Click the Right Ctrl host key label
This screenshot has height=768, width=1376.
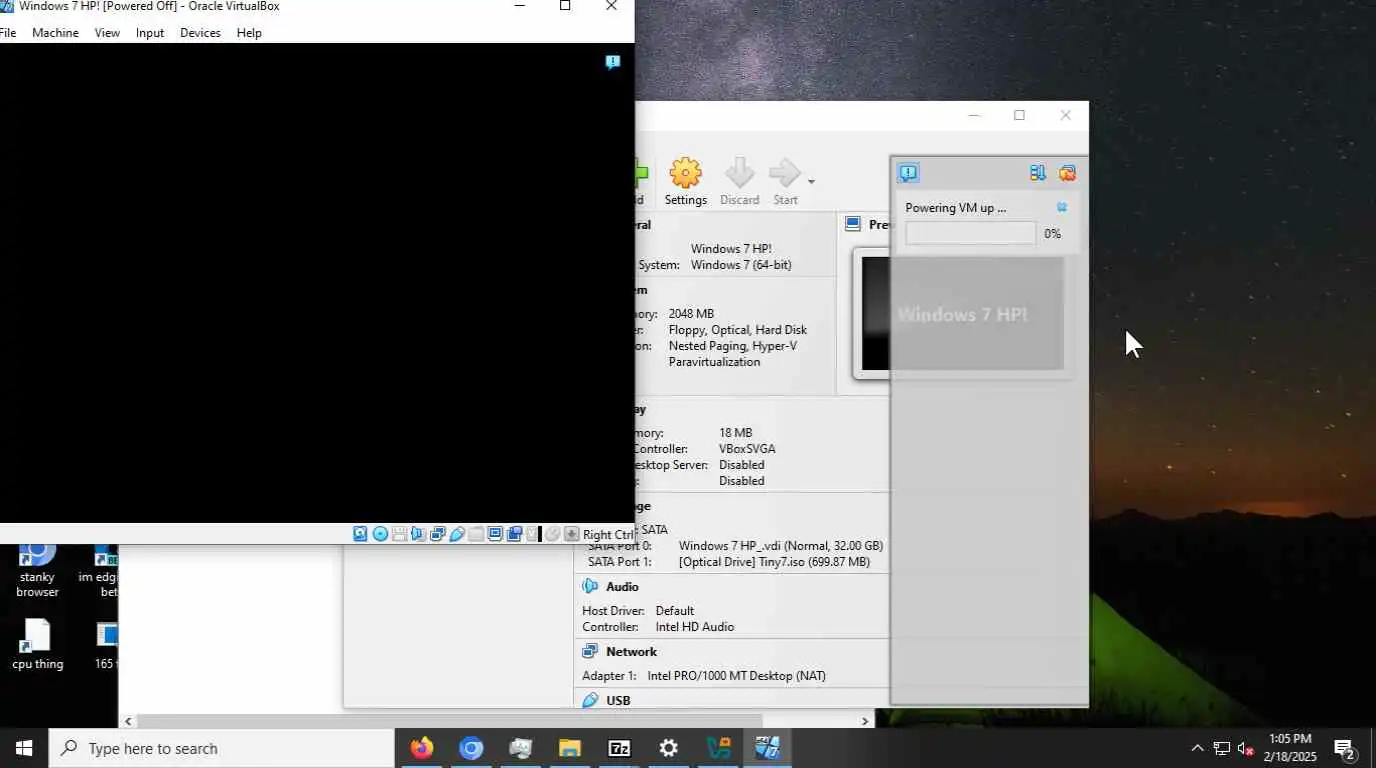pos(608,535)
